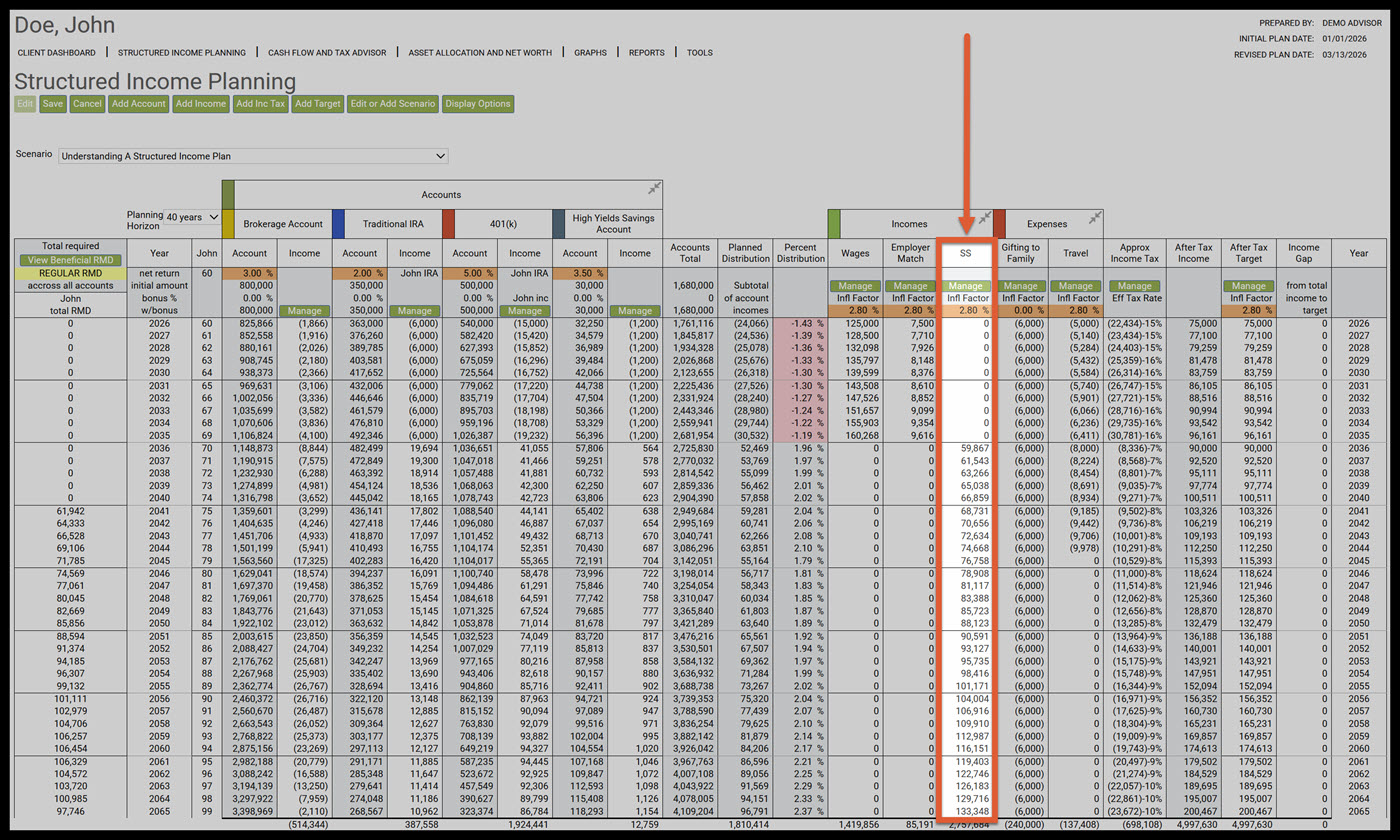Open the Tools menu
Viewport: 1400px width, 840px height.
point(700,52)
